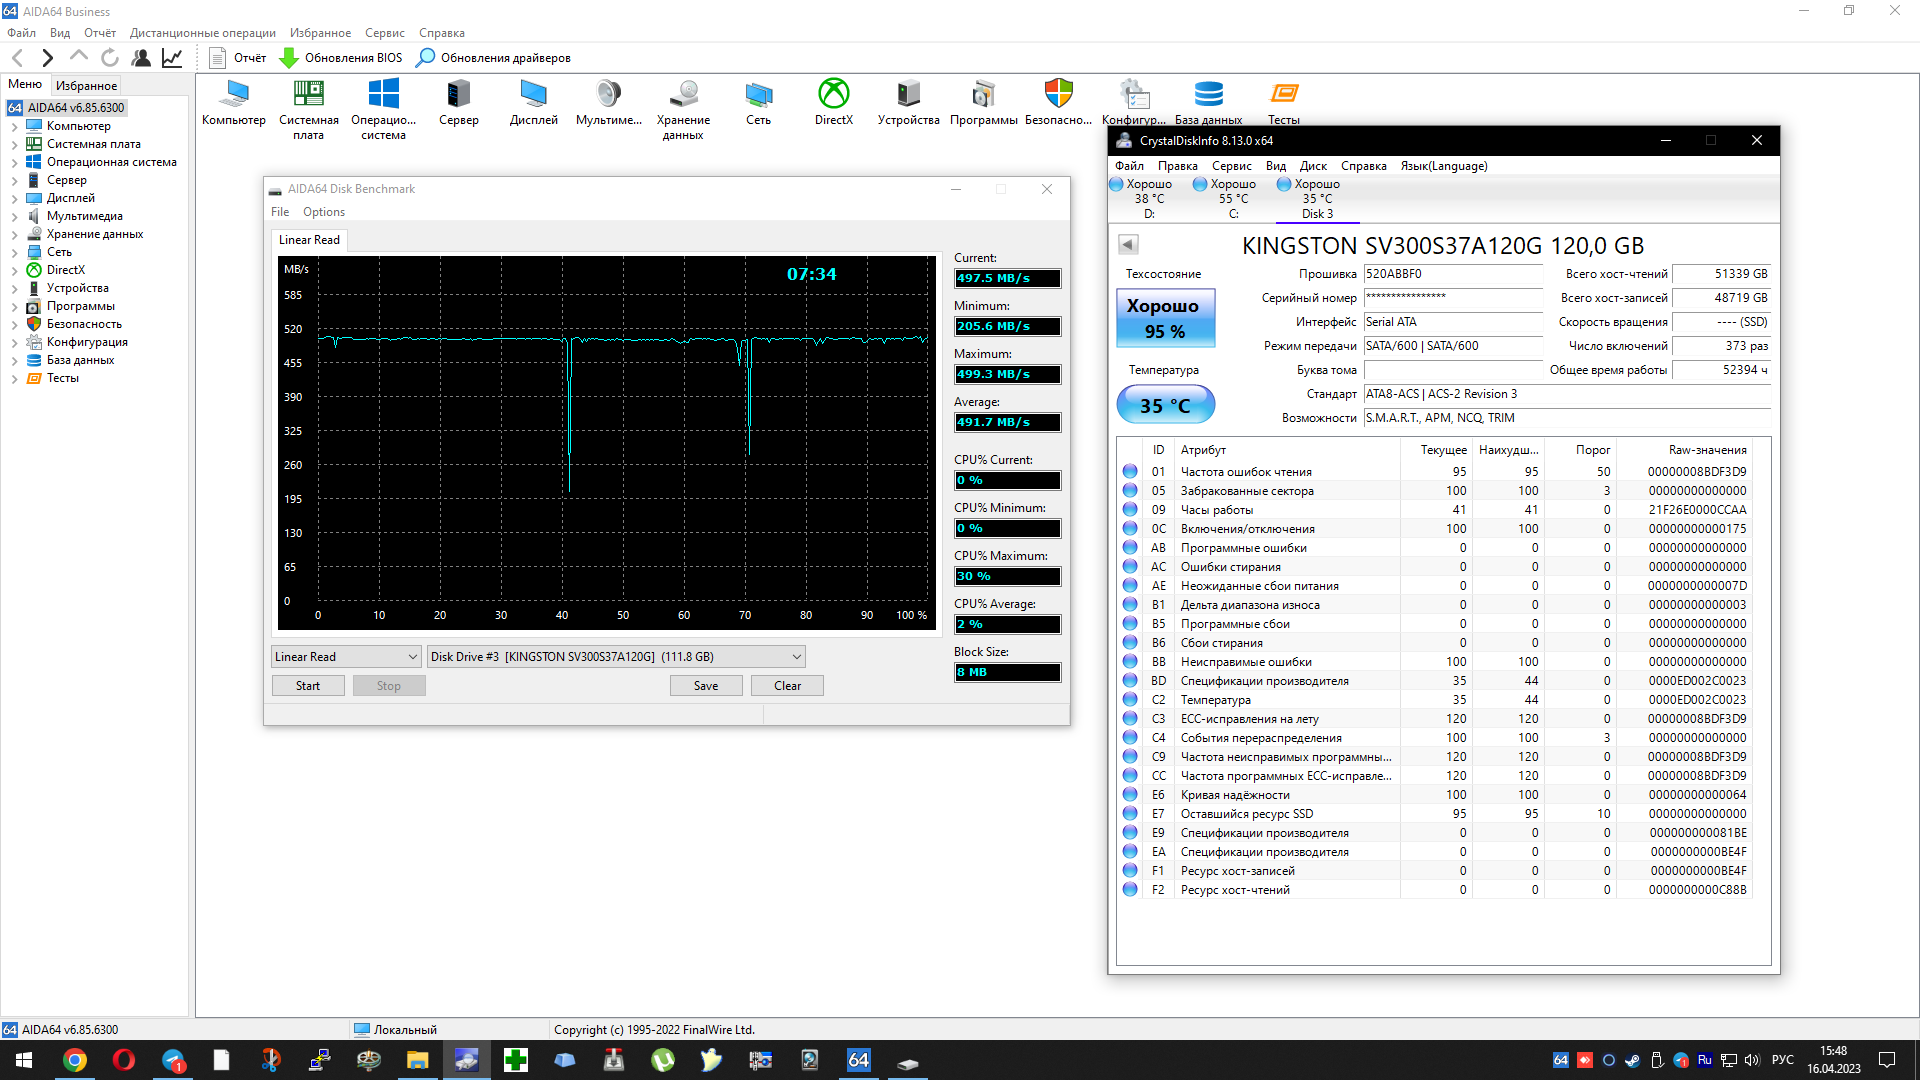
Task: Click previous disk arrow in CrystalDiskInfo
Action: tap(1128, 244)
